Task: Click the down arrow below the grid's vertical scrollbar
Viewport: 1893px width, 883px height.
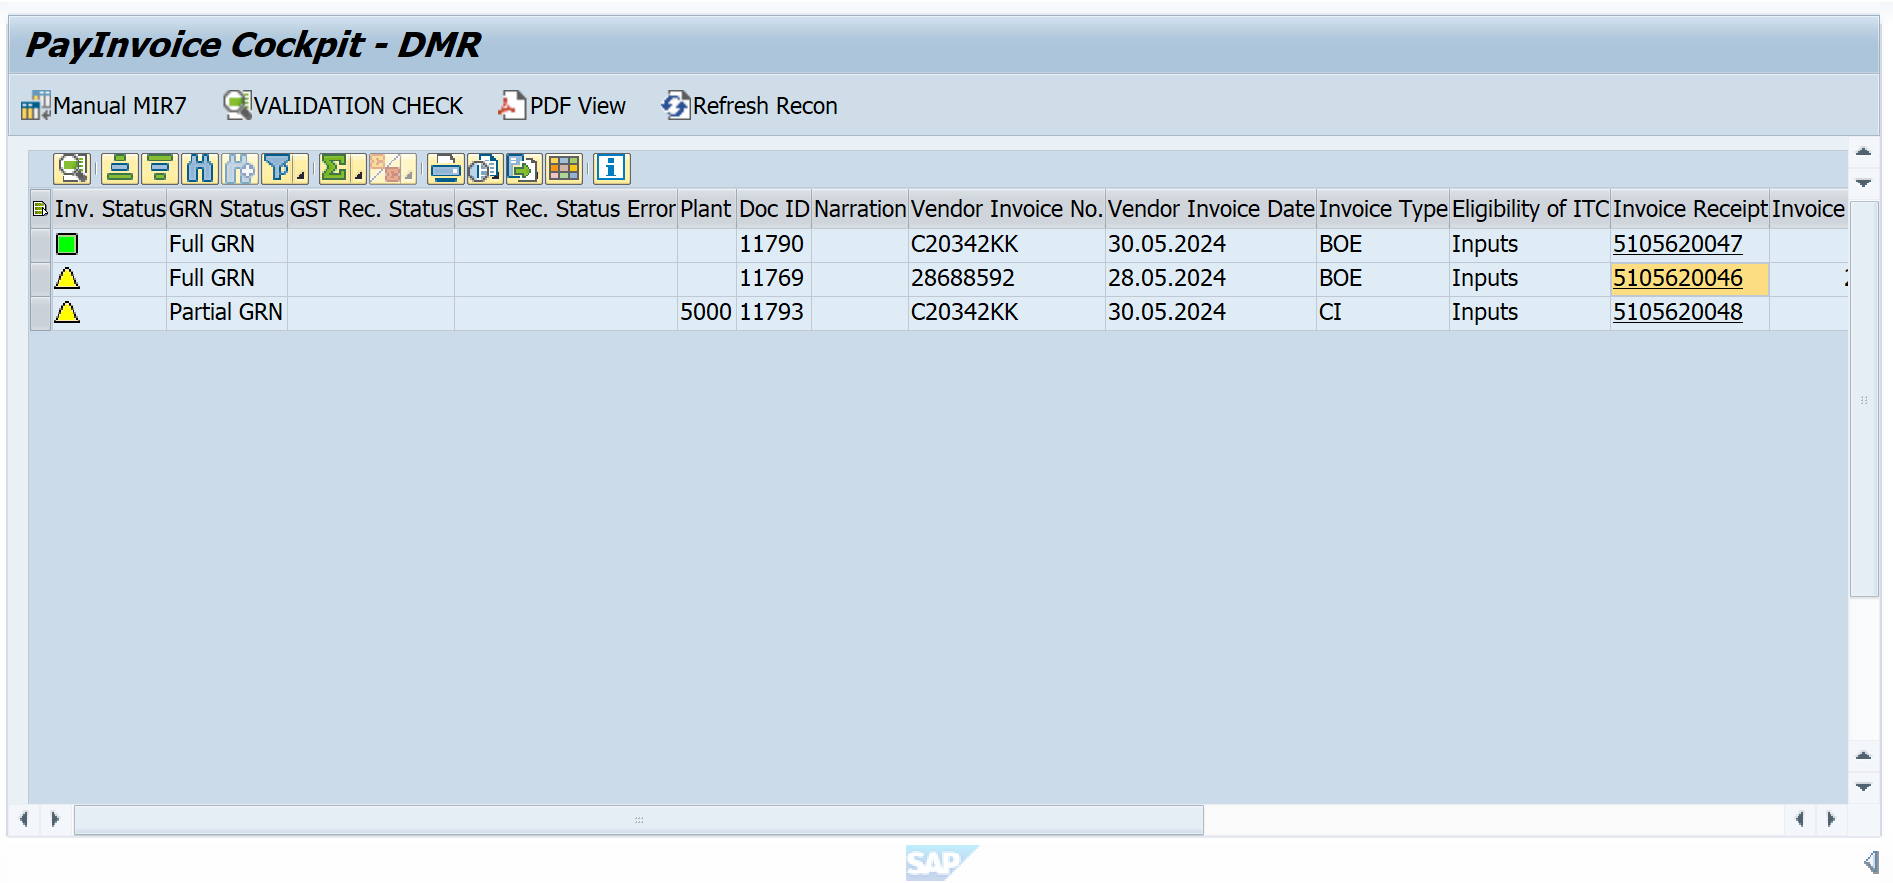Action: tap(1863, 787)
